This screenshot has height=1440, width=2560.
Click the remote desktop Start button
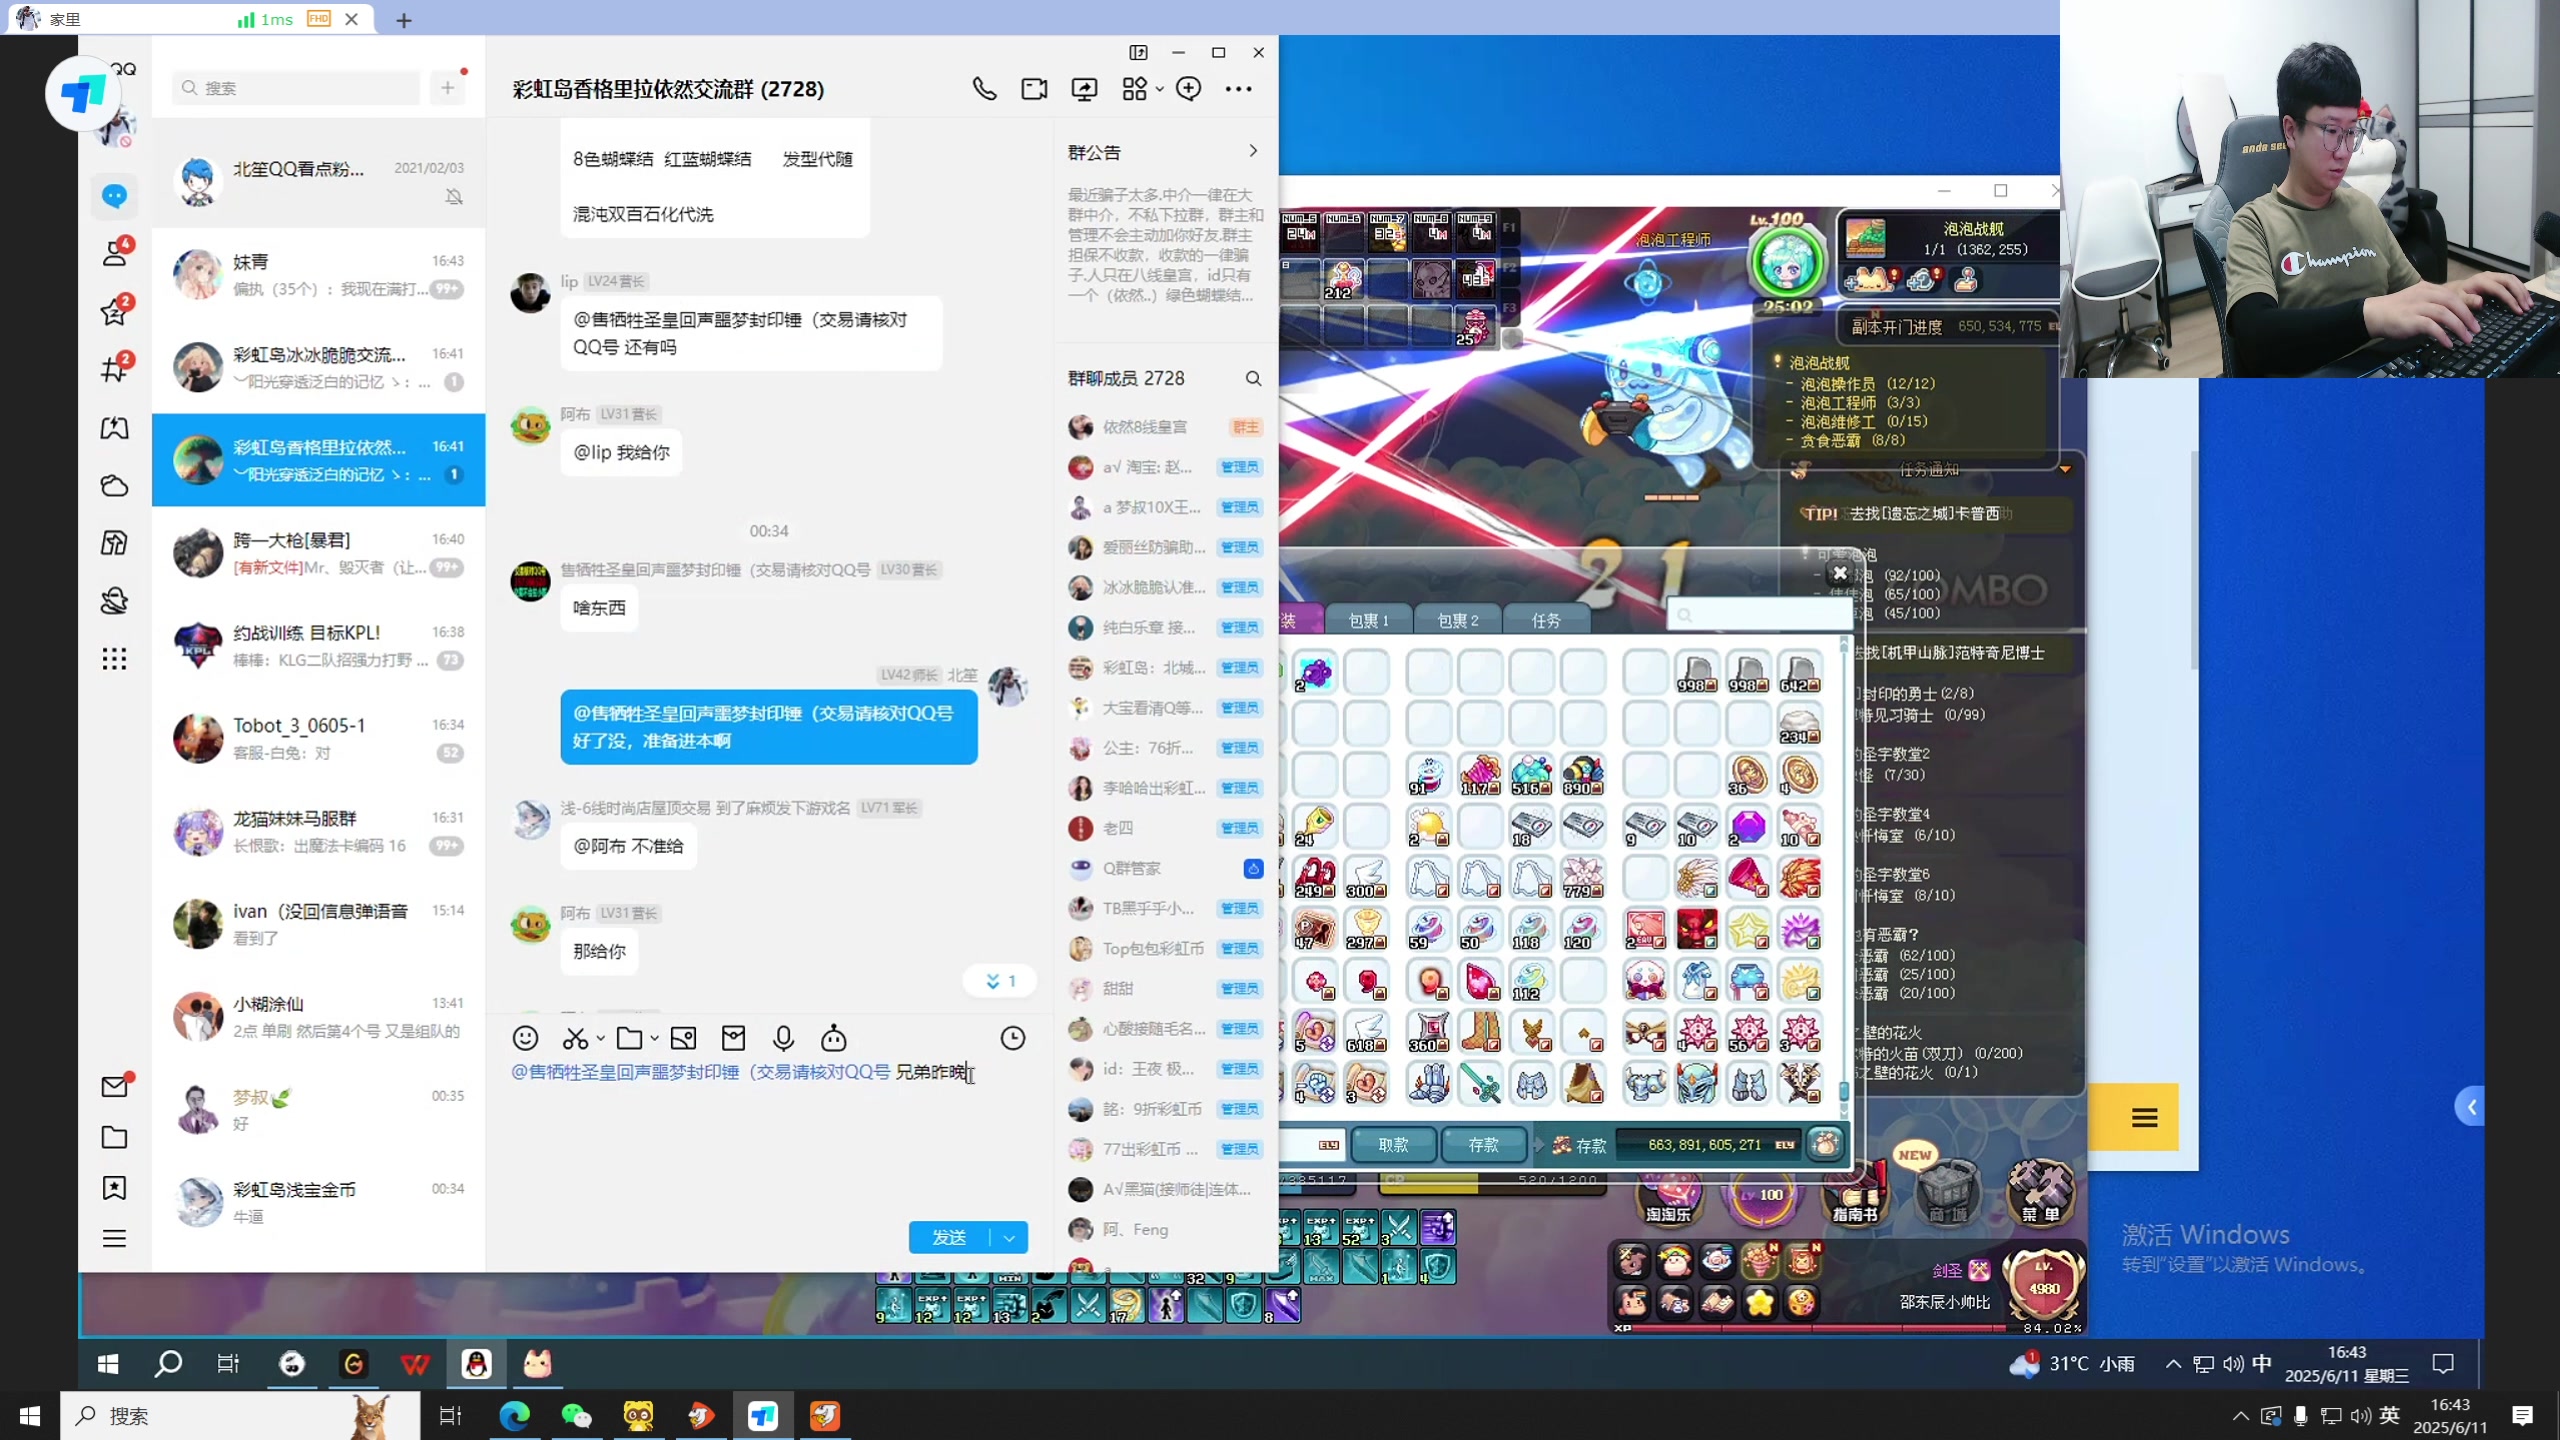108,1363
